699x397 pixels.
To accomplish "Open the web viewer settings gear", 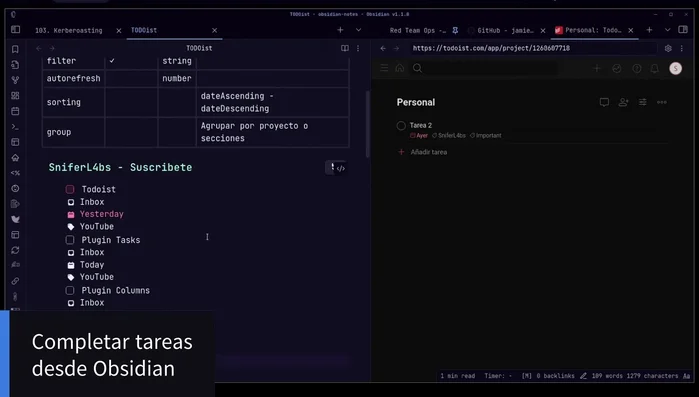I will (x=668, y=48).
